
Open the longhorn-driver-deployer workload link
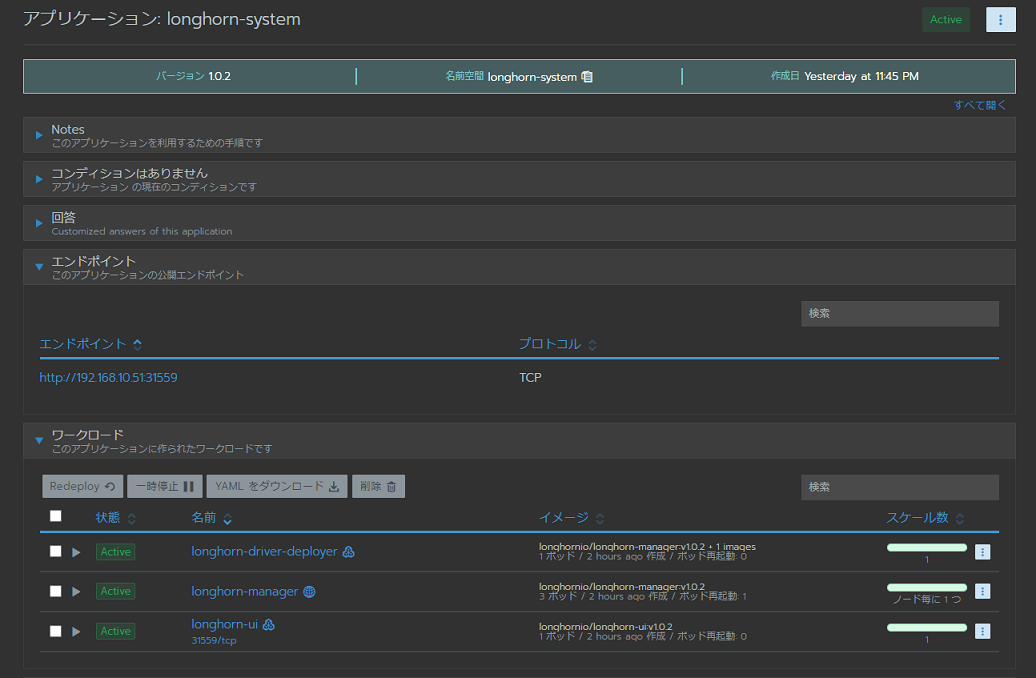click(264, 551)
